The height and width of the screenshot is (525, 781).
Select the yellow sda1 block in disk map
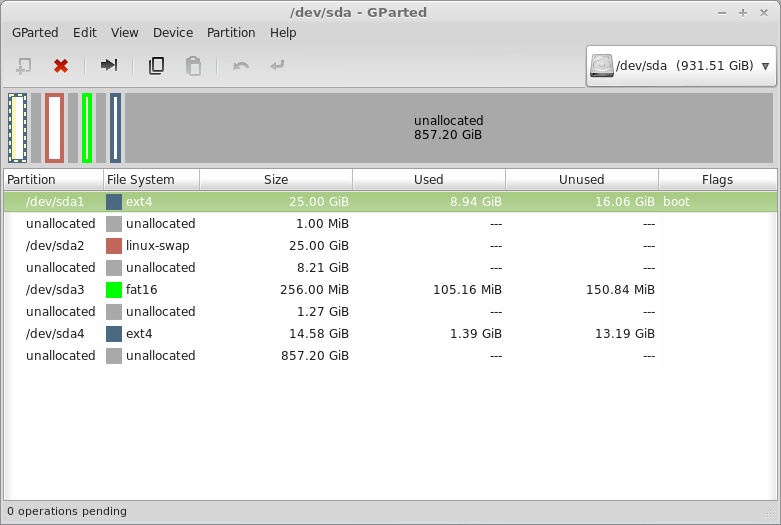click(17, 128)
